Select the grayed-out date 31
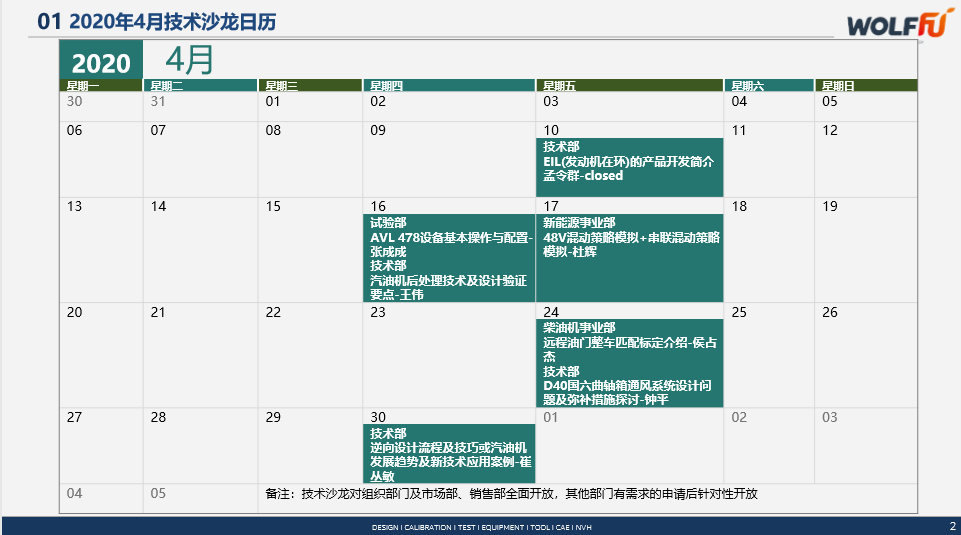961x535 pixels. click(158, 101)
